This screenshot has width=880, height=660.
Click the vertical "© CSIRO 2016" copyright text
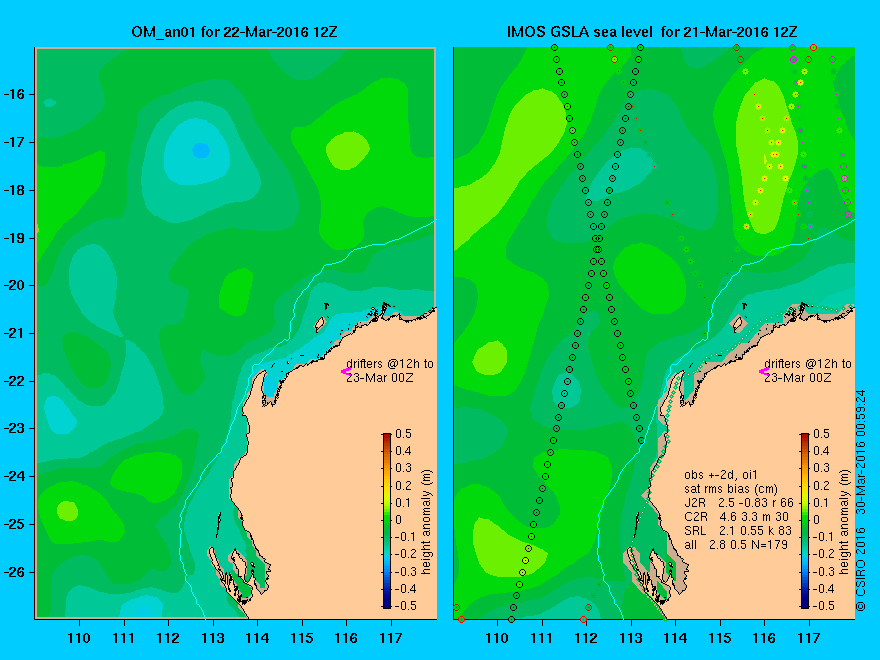click(x=861, y=567)
